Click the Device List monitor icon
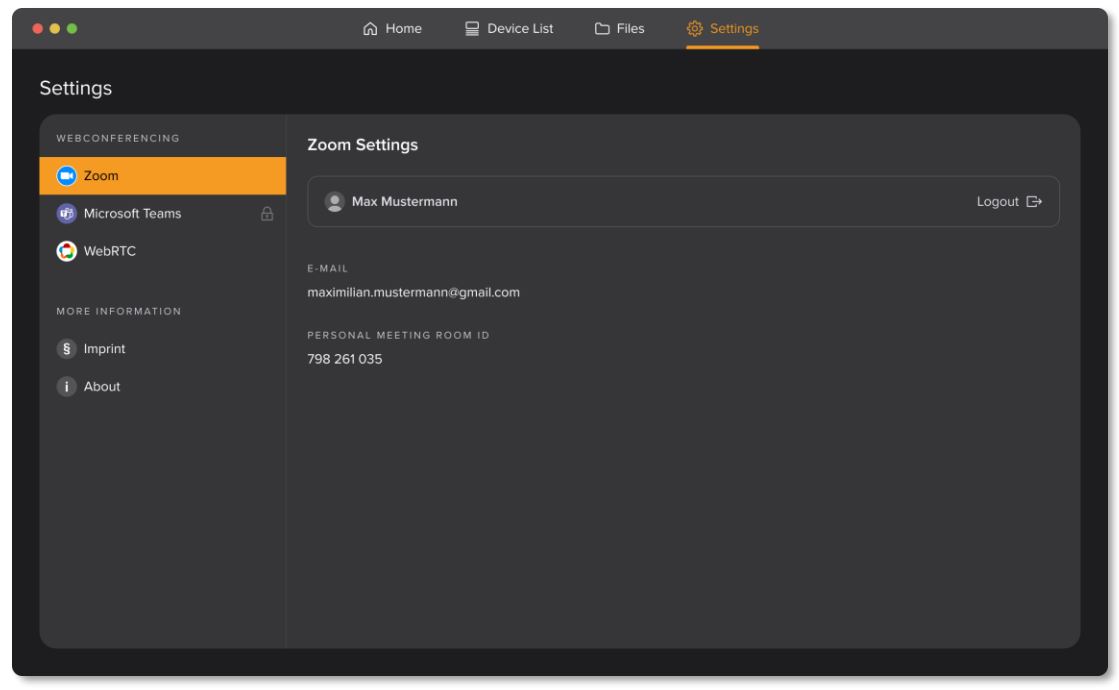The width and height of the screenshot is (1119, 690). tap(470, 30)
